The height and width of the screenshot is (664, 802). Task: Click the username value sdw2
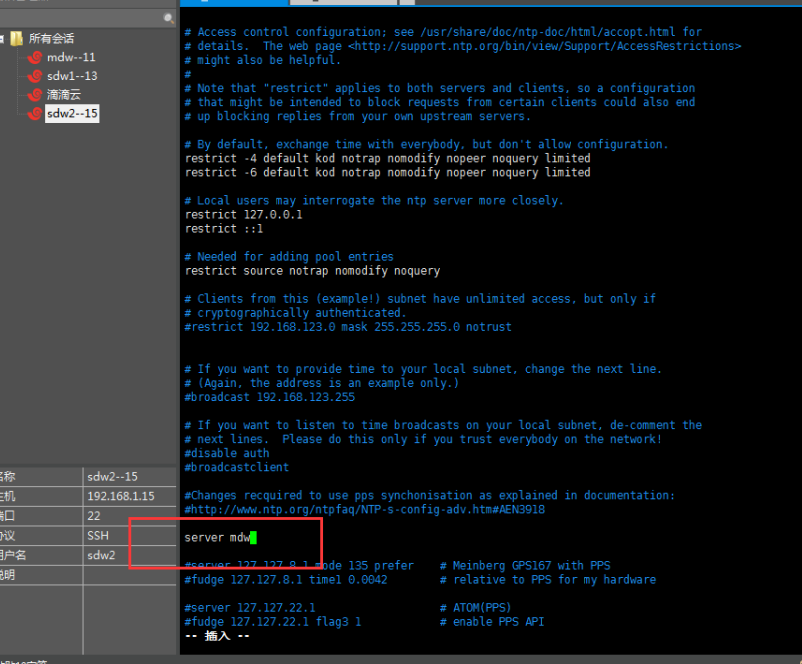point(101,555)
